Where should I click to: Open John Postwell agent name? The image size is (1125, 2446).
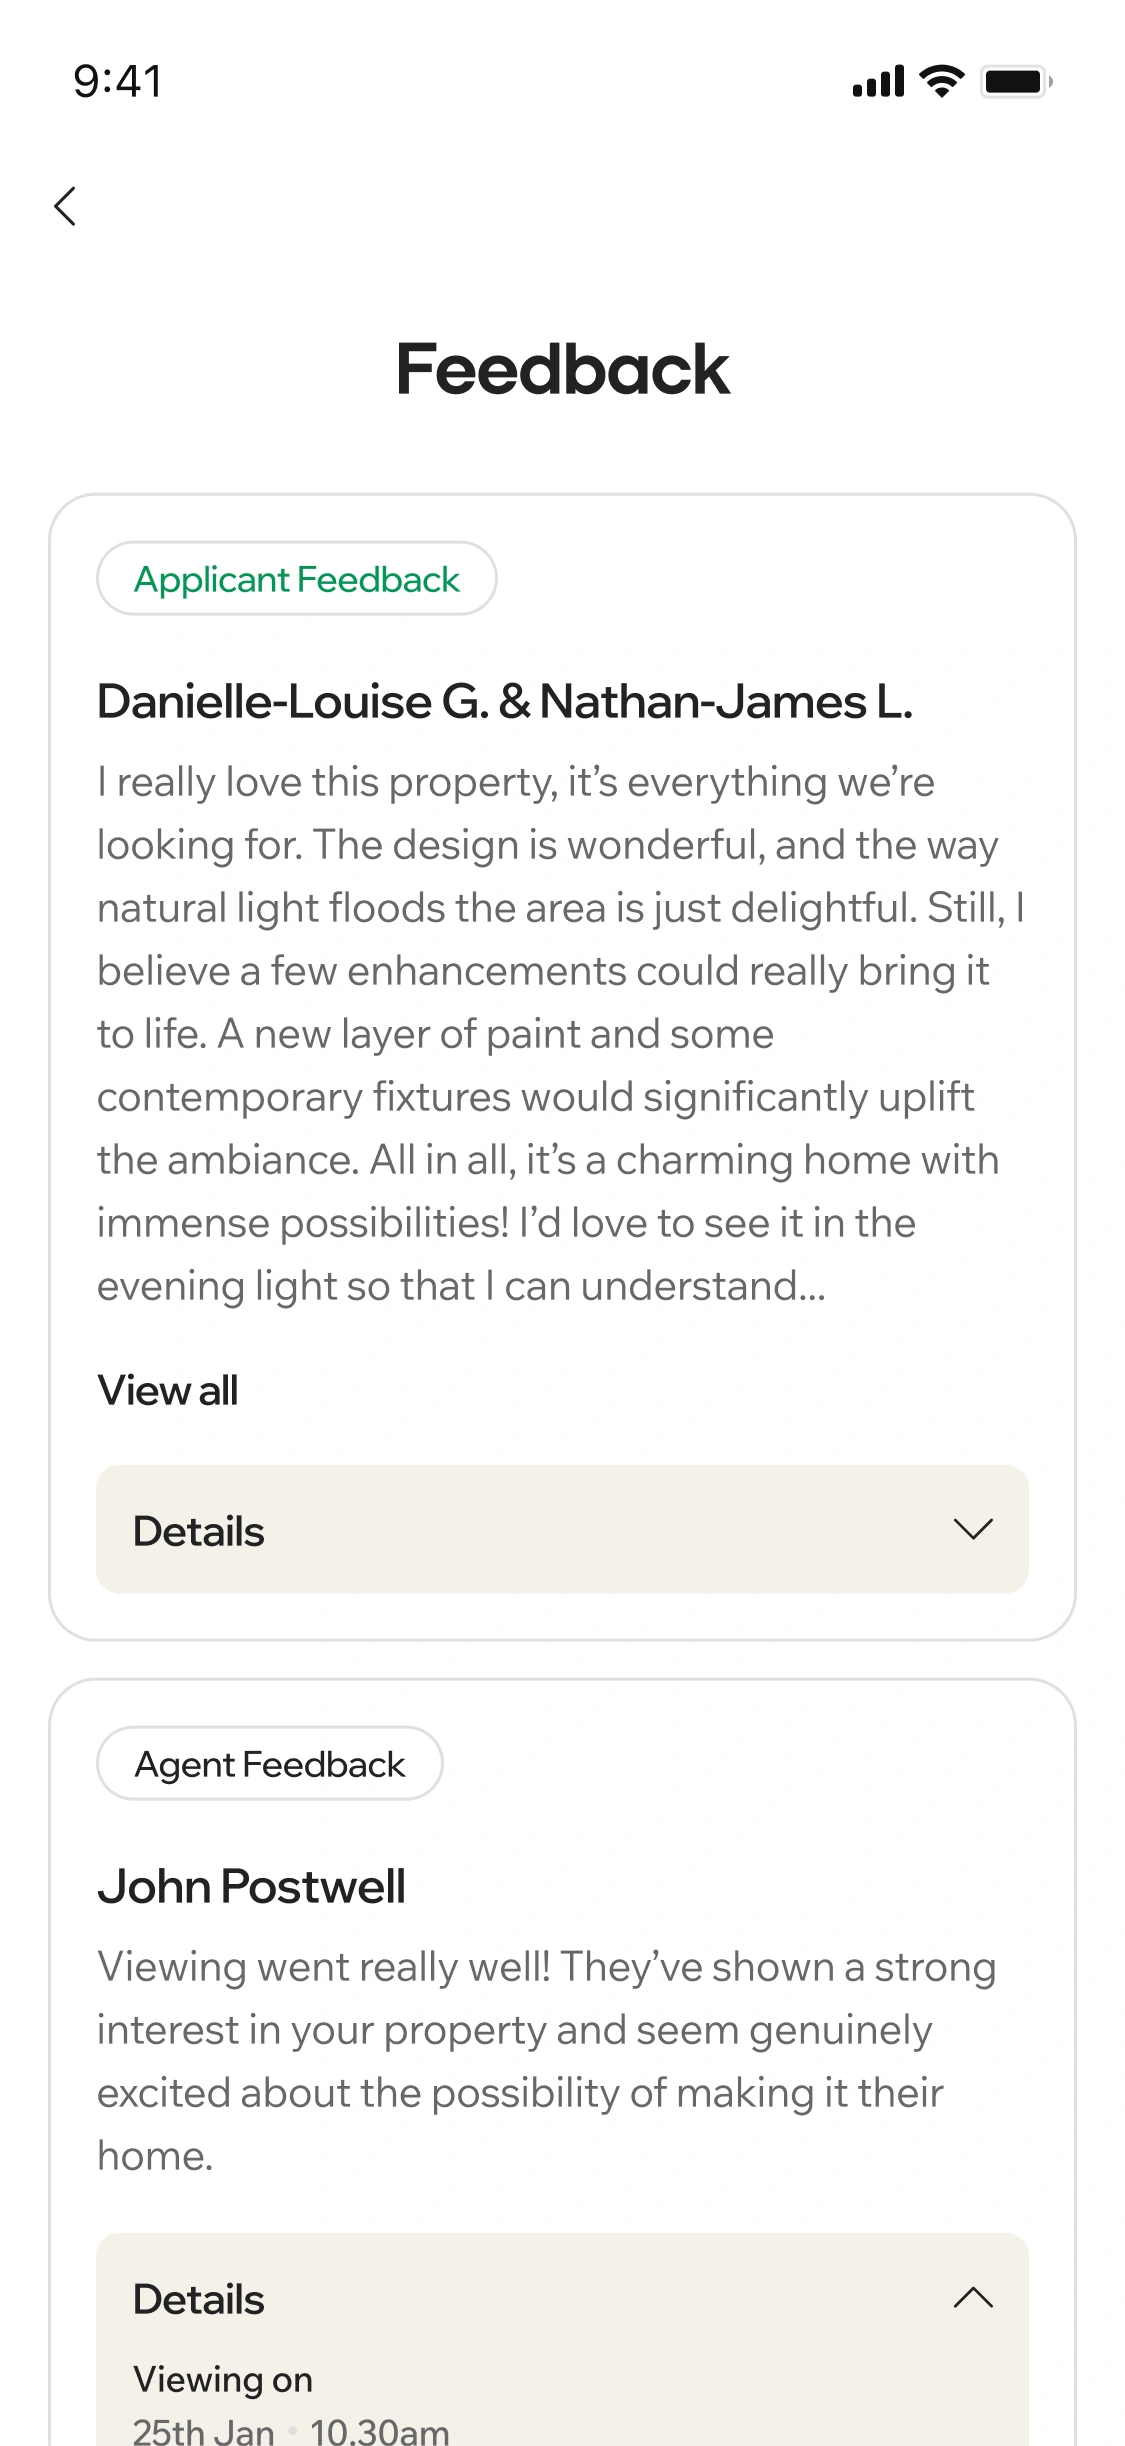point(252,1887)
